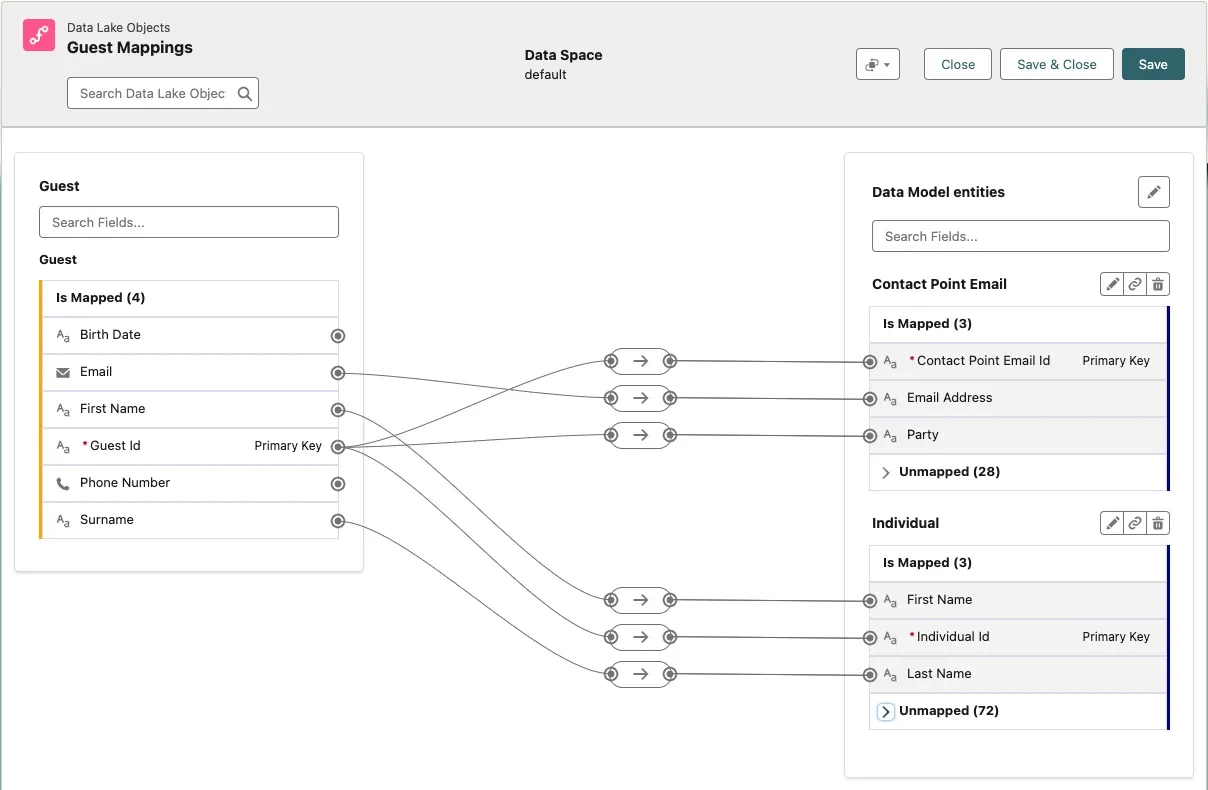Click the Save & Close button
The height and width of the screenshot is (790, 1208).
(1056, 64)
